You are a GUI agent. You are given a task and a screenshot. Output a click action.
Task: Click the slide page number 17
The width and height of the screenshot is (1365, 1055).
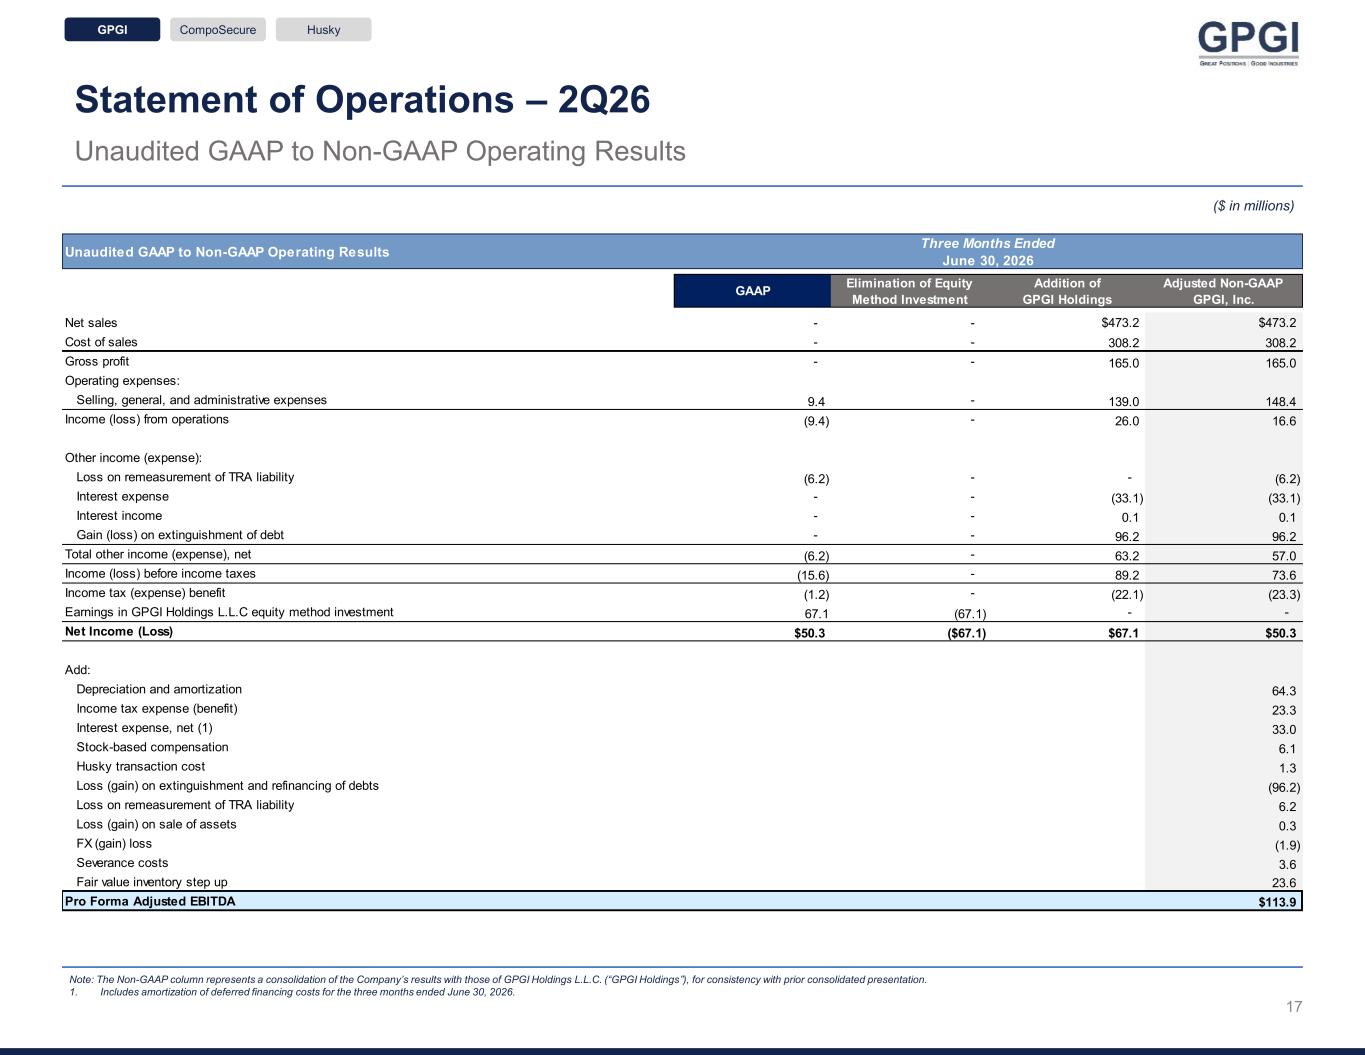coord(1294,1007)
